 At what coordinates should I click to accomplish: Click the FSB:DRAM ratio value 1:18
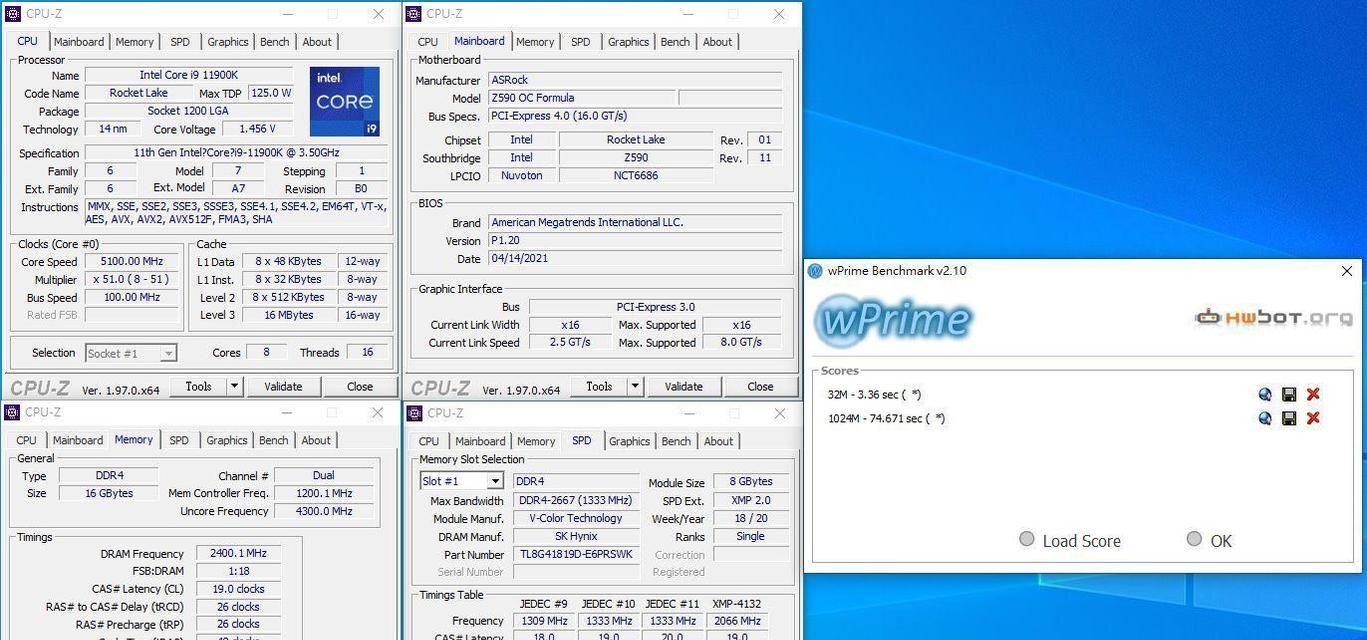(x=239, y=571)
